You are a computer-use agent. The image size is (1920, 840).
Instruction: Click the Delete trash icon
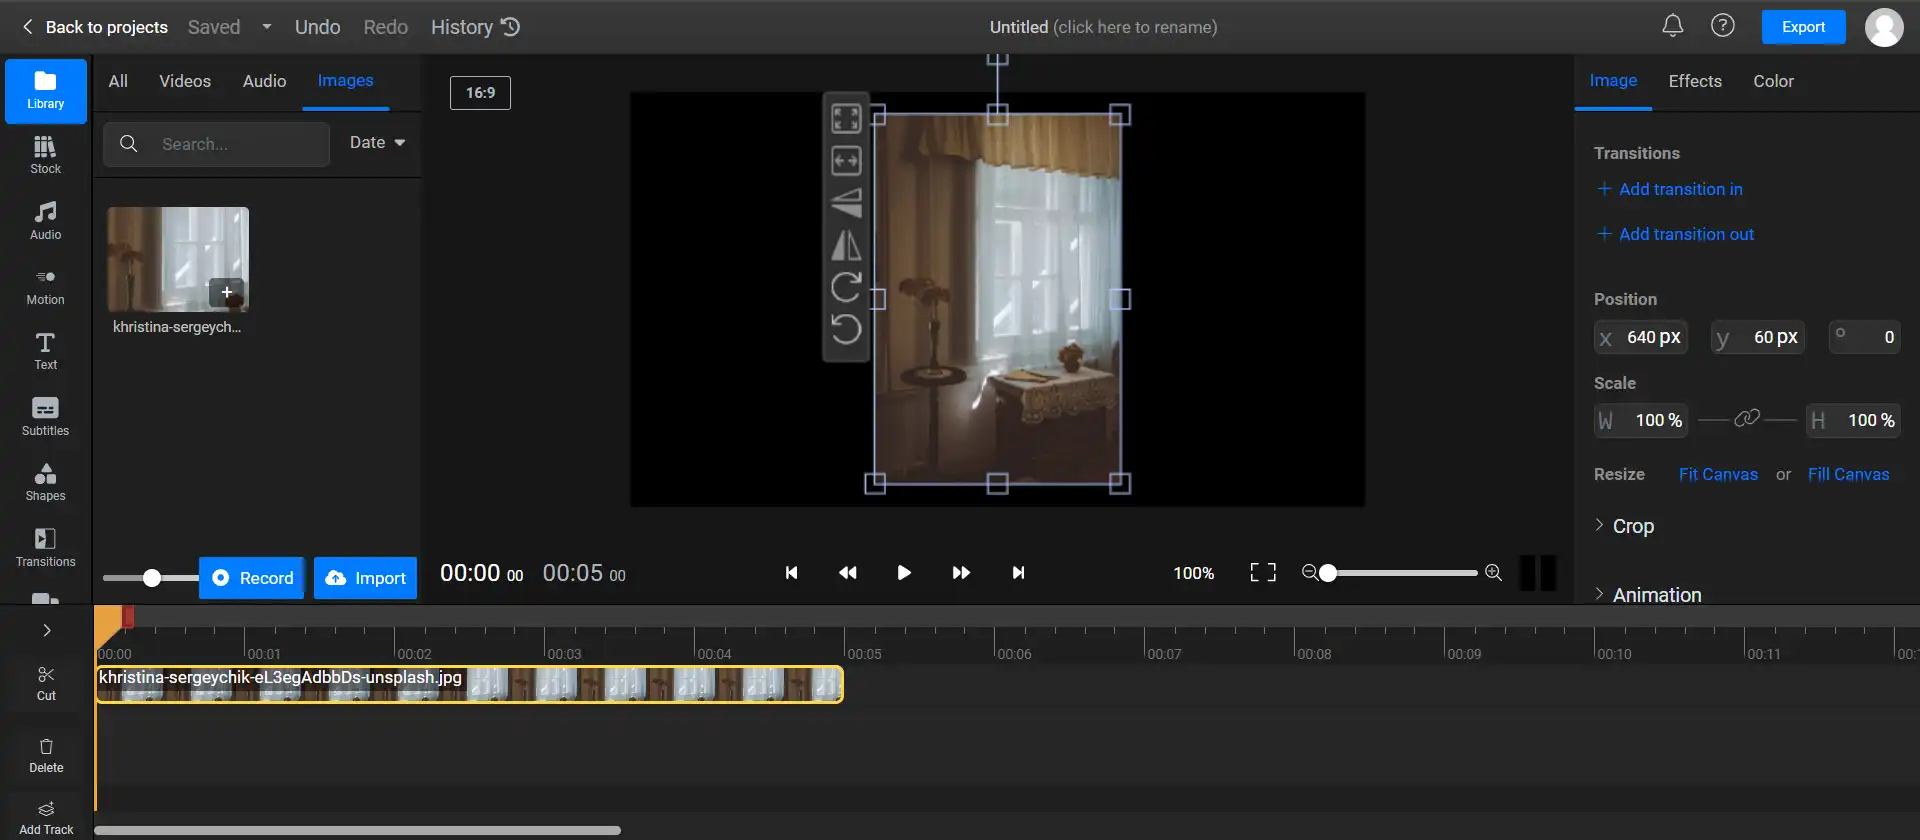[x=46, y=756]
